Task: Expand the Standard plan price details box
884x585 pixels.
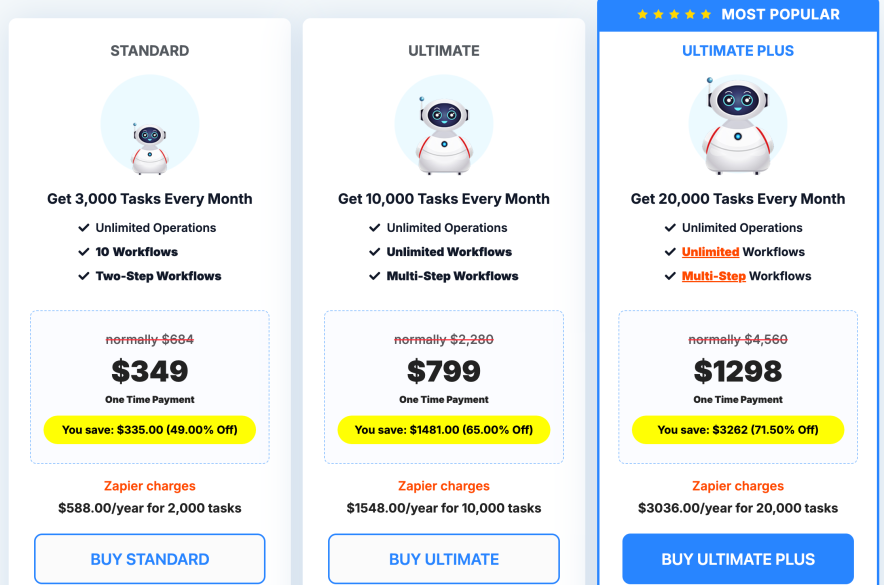Action: (x=150, y=387)
